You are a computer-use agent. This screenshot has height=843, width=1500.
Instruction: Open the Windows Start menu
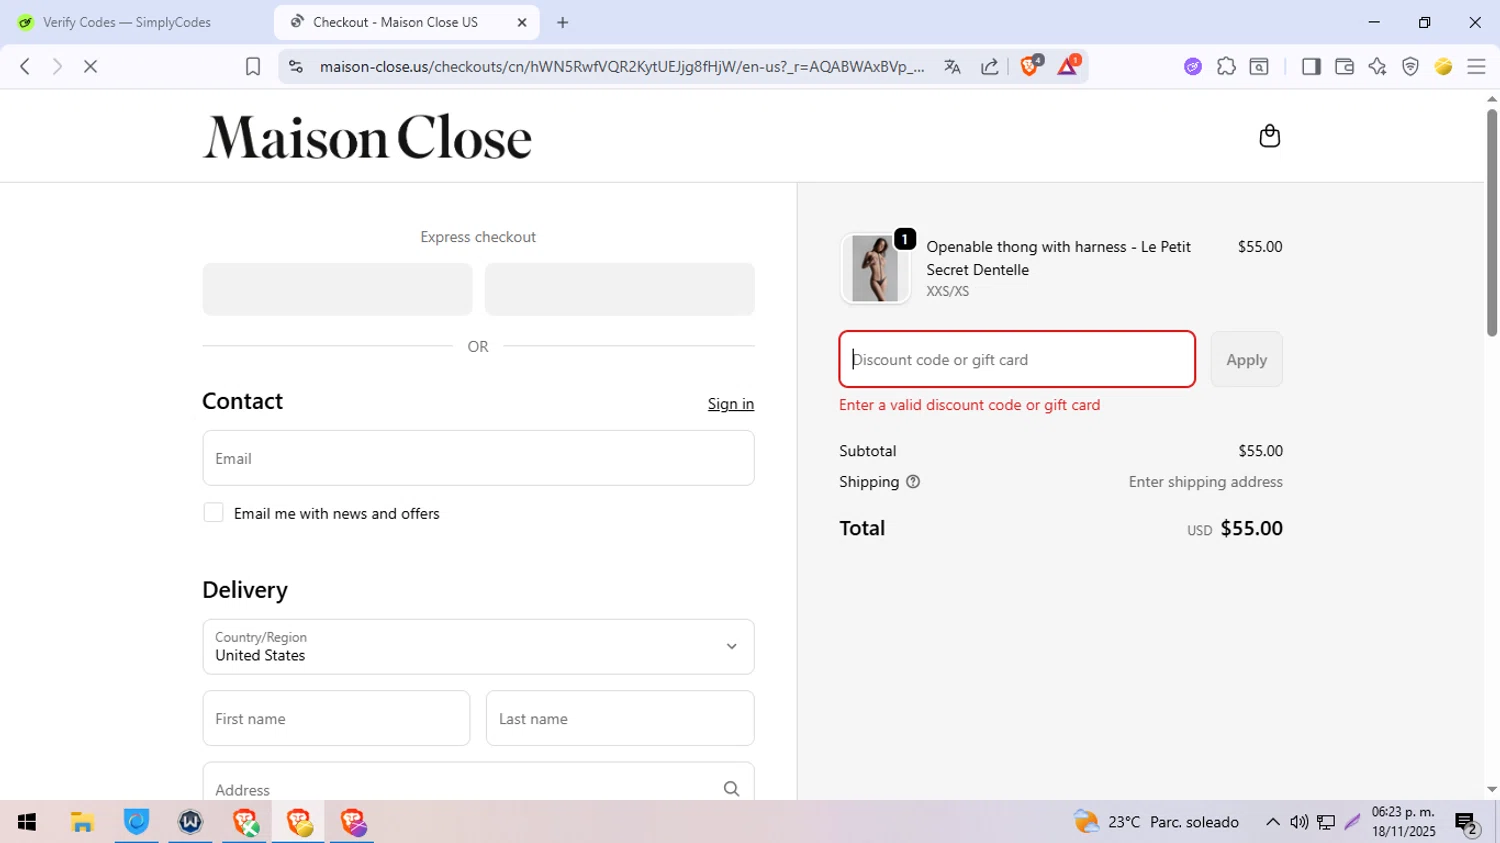point(27,822)
